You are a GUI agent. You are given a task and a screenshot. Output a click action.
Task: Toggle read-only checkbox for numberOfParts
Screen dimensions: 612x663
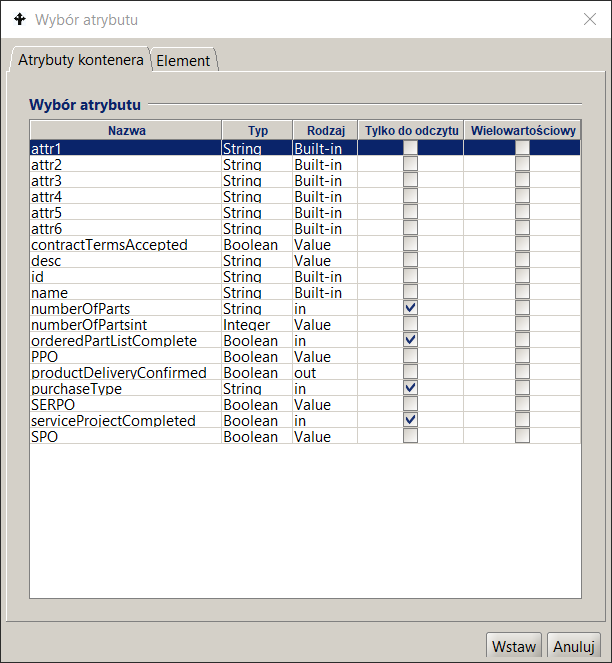pyautogui.click(x=410, y=308)
